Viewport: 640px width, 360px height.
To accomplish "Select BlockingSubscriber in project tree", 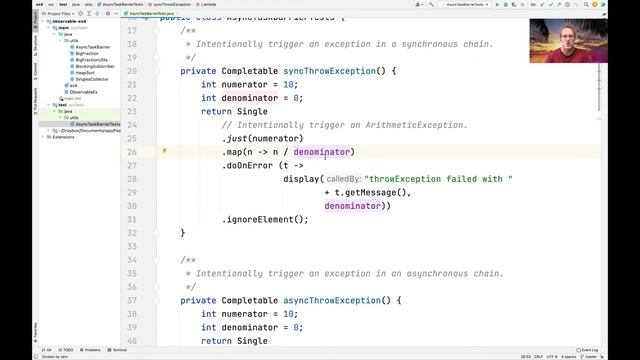I will pyautogui.click(x=95, y=66).
